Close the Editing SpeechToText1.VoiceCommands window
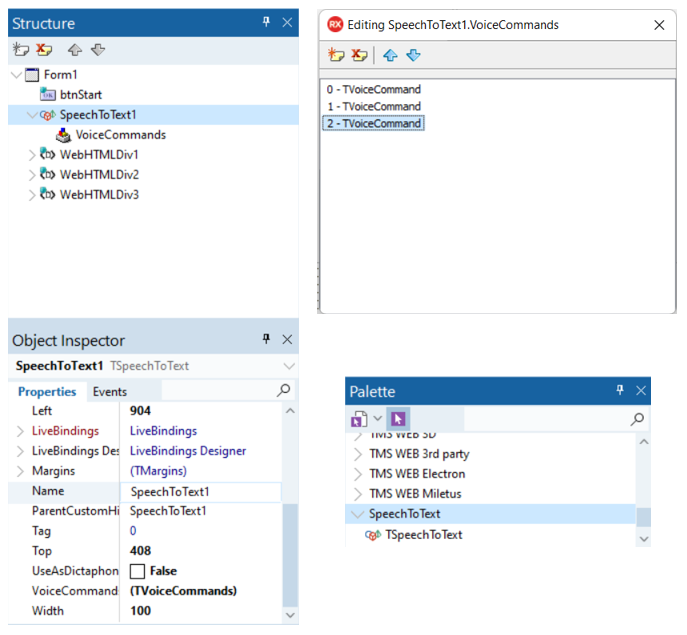Image resolution: width=687 pixels, height=635 pixels. (659, 25)
